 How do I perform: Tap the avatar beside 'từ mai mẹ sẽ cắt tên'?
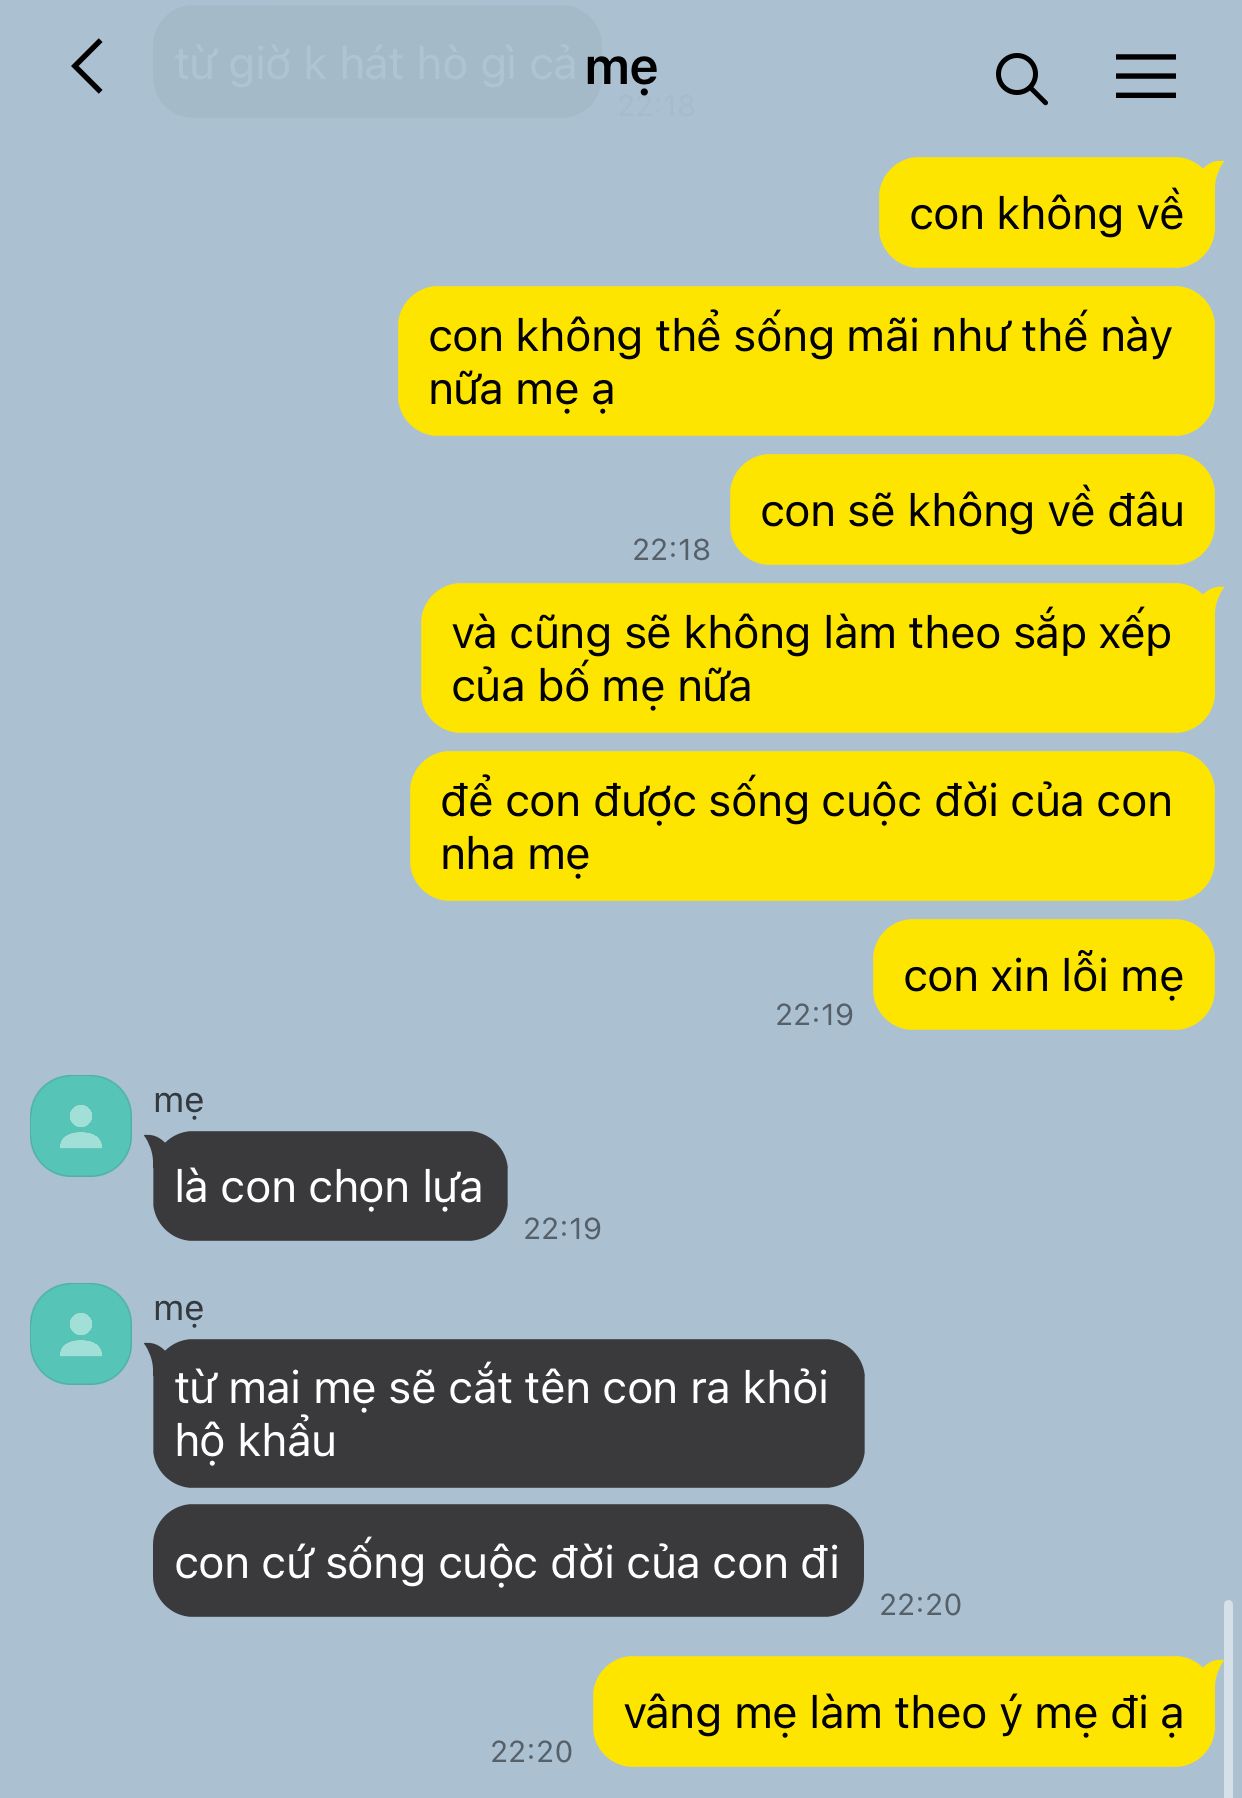click(81, 1334)
